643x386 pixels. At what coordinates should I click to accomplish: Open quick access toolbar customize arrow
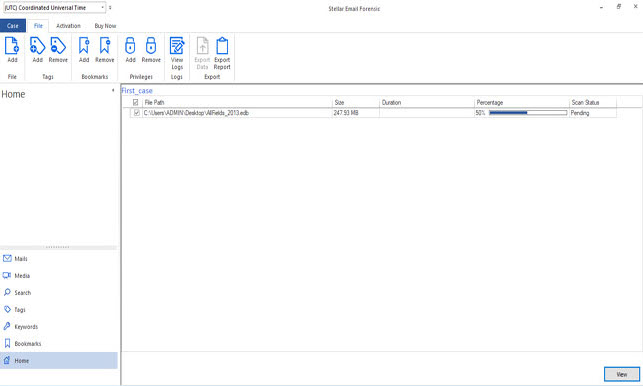click(110, 7)
